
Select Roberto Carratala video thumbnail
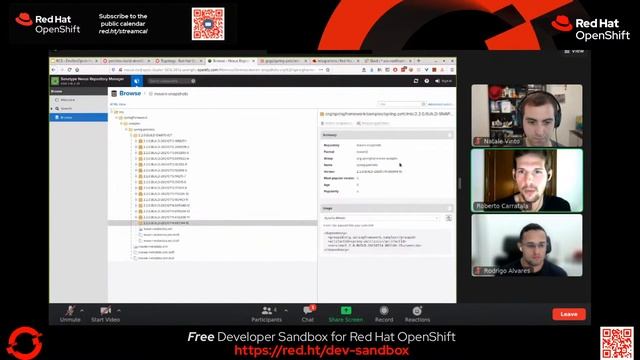pos(527,180)
